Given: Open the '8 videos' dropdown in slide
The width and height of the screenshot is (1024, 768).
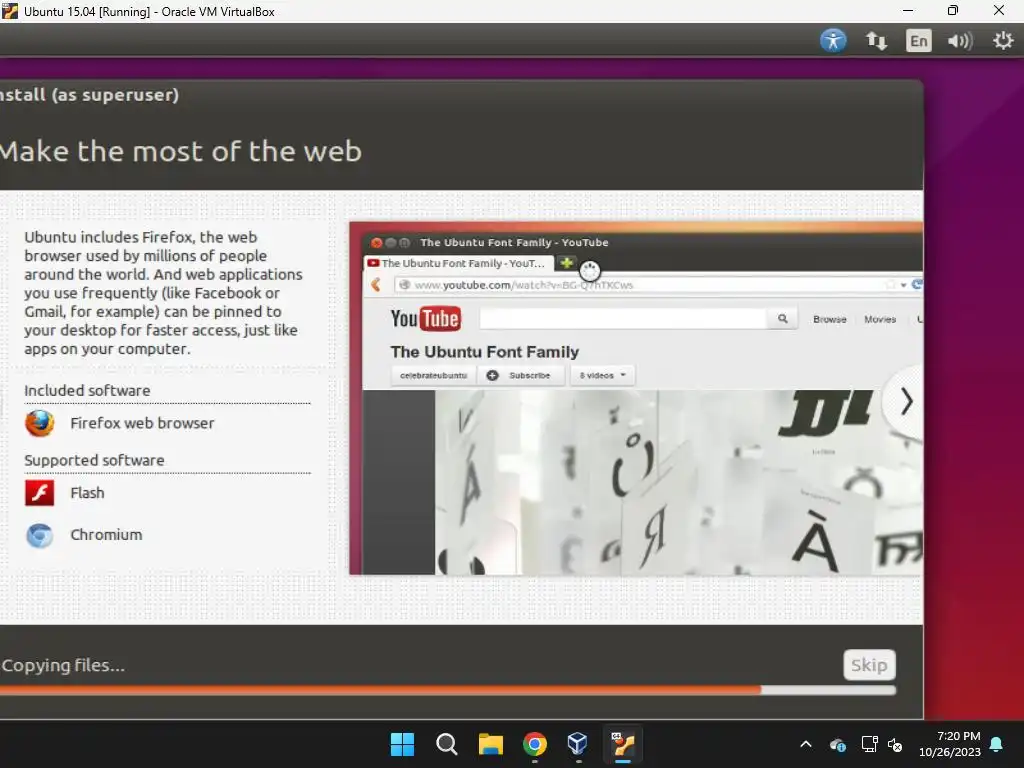Looking at the screenshot, I should tap(602, 376).
